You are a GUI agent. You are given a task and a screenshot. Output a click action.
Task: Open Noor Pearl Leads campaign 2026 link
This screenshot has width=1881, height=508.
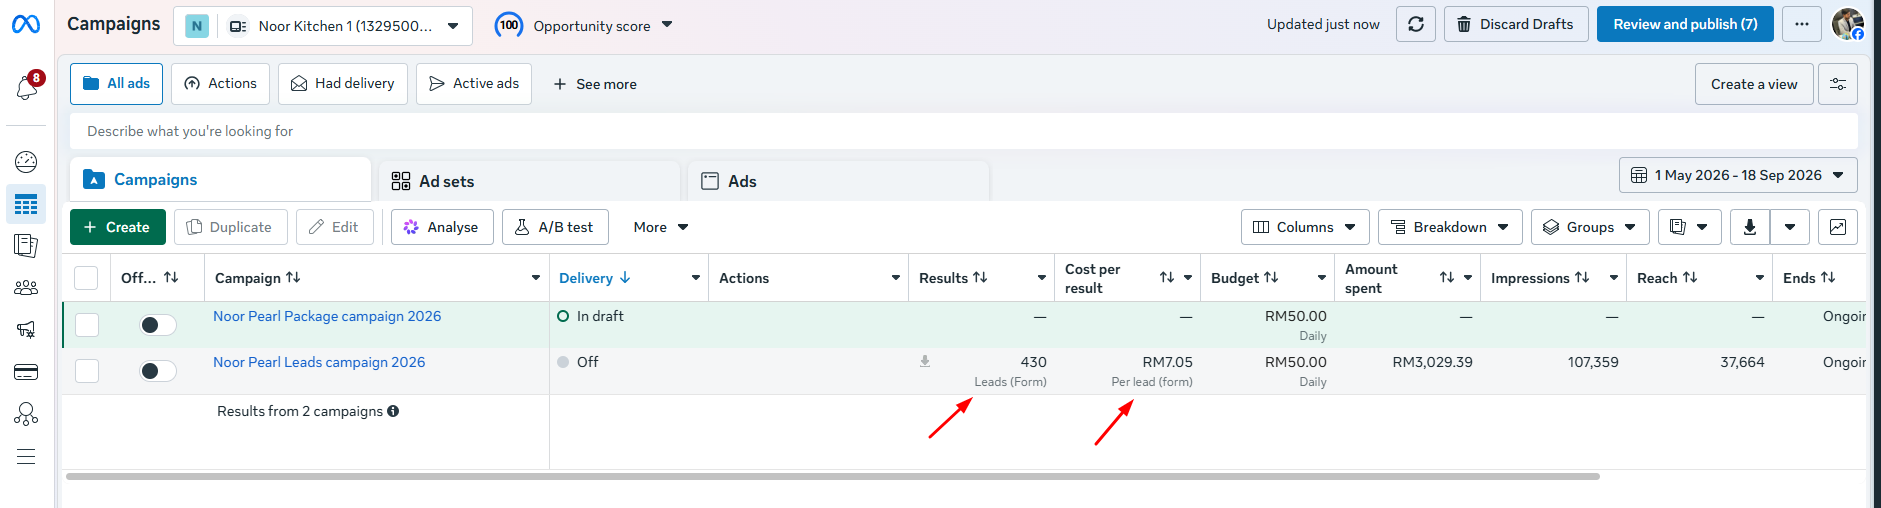319,362
